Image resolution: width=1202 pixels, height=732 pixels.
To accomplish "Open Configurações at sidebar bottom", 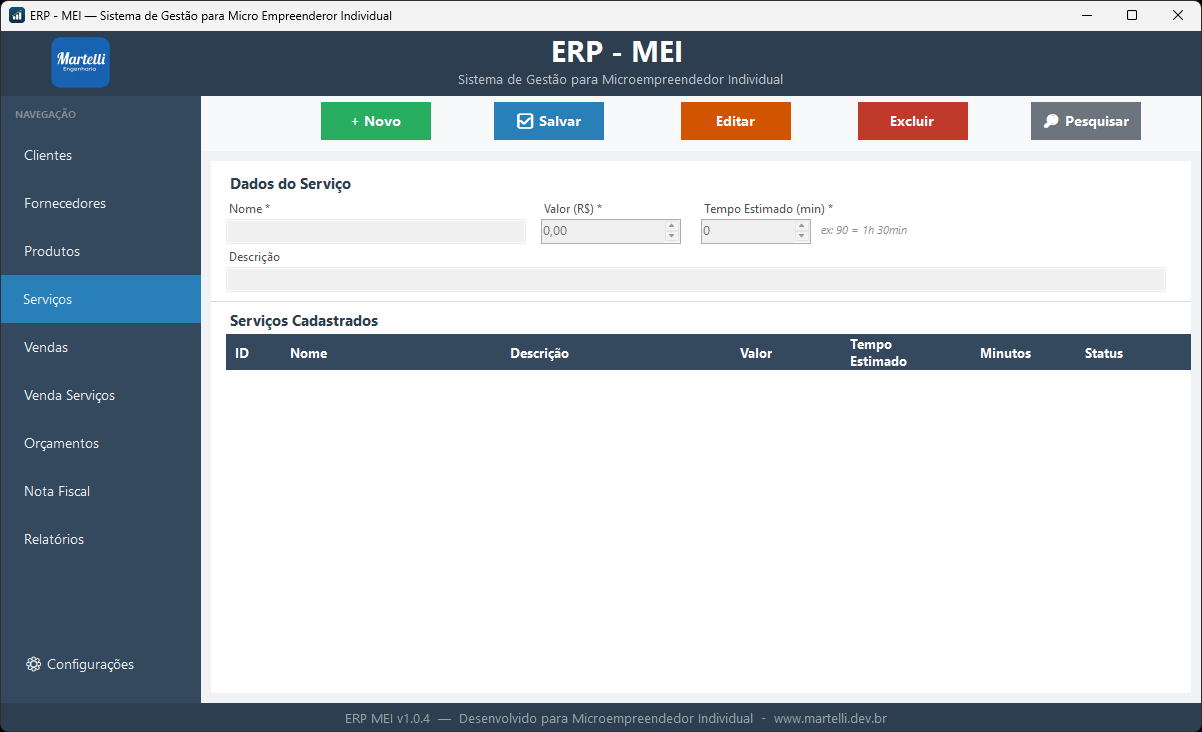I will (x=100, y=664).
